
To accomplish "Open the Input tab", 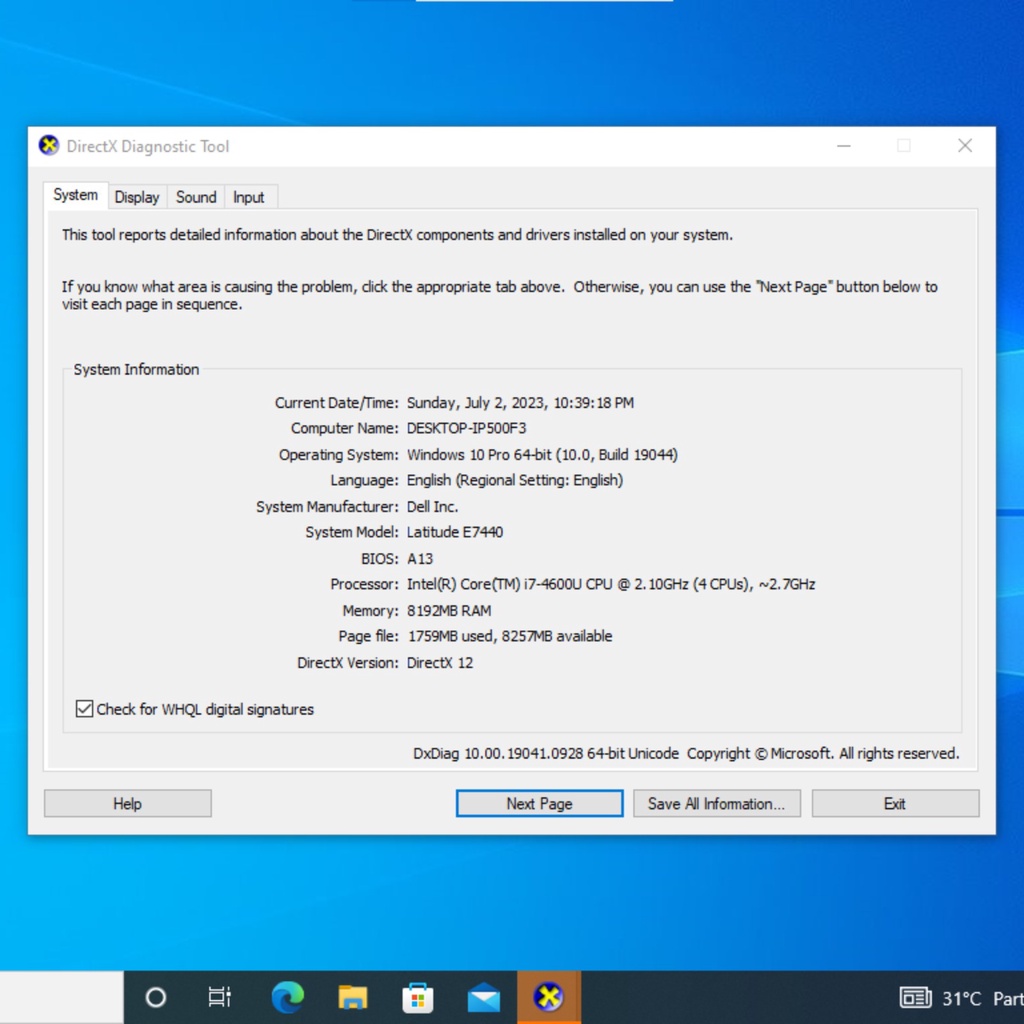I will click(249, 197).
